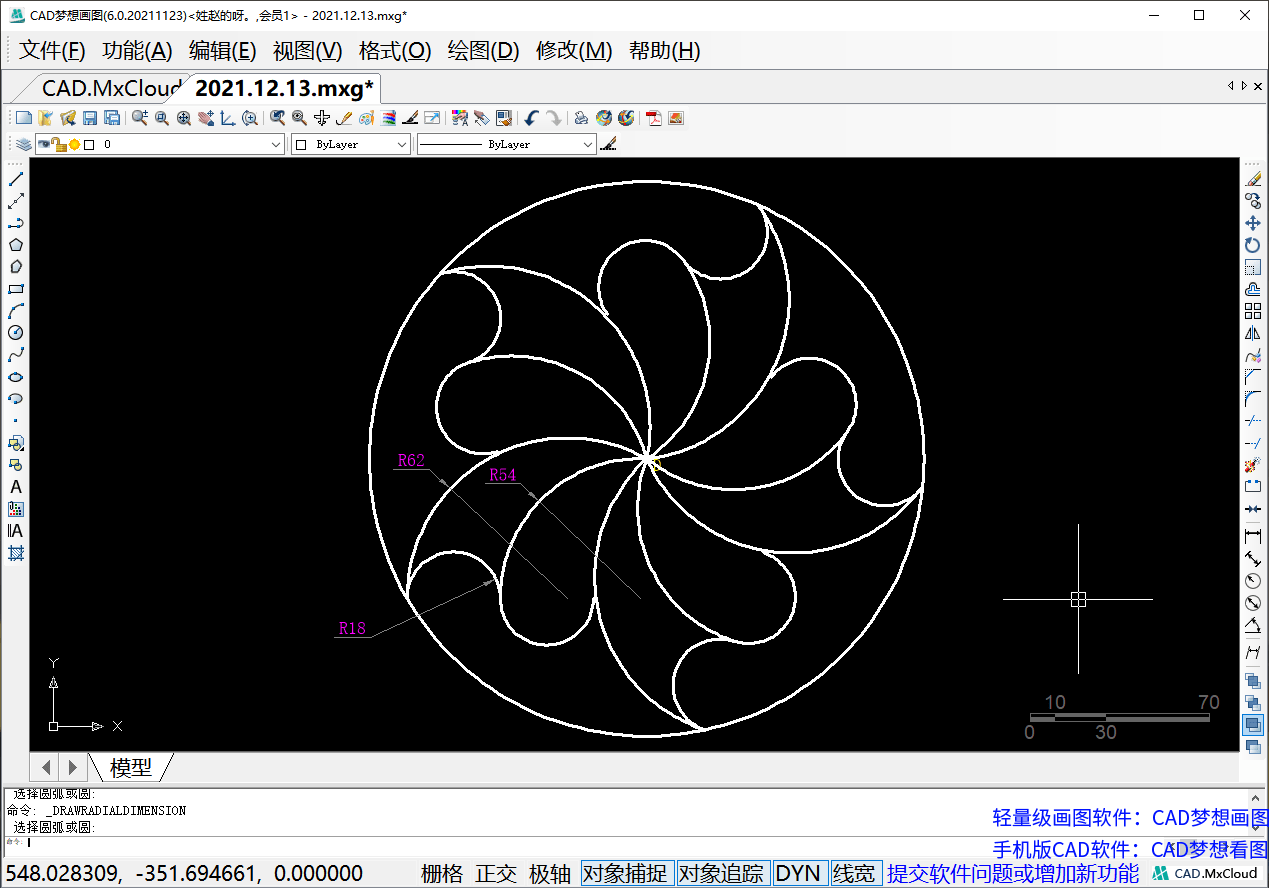Activate the Move tool
The image size is (1269, 888).
pyautogui.click(x=1252, y=223)
